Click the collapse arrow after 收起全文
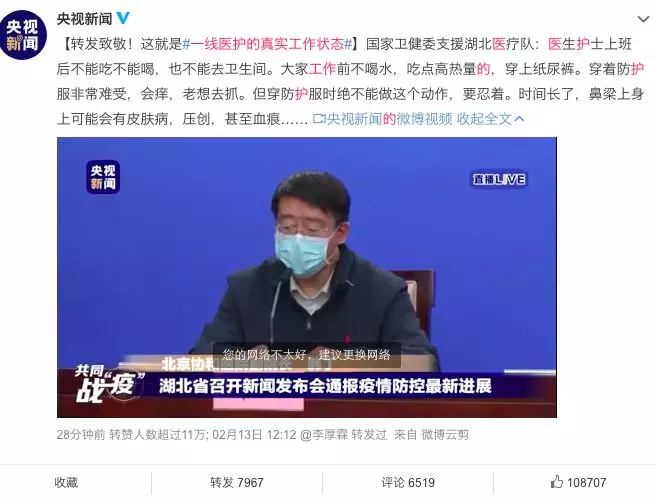 pyautogui.click(x=519, y=119)
